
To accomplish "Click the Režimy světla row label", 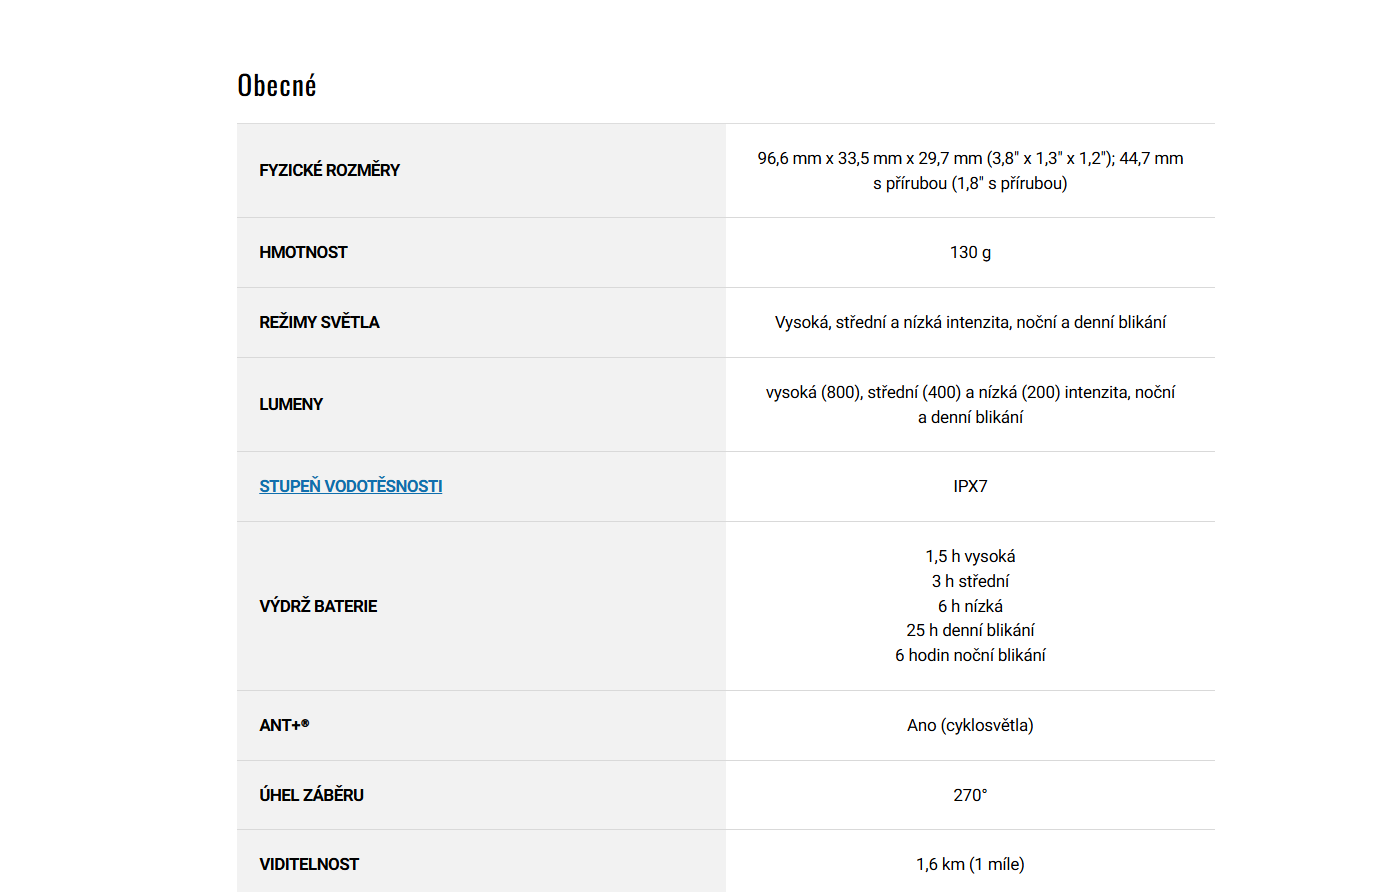I will pos(319,322).
